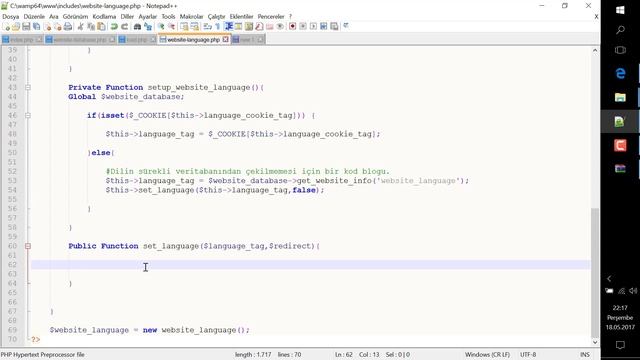
Task: Undo the last edit
Action: click(x=114, y=27)
